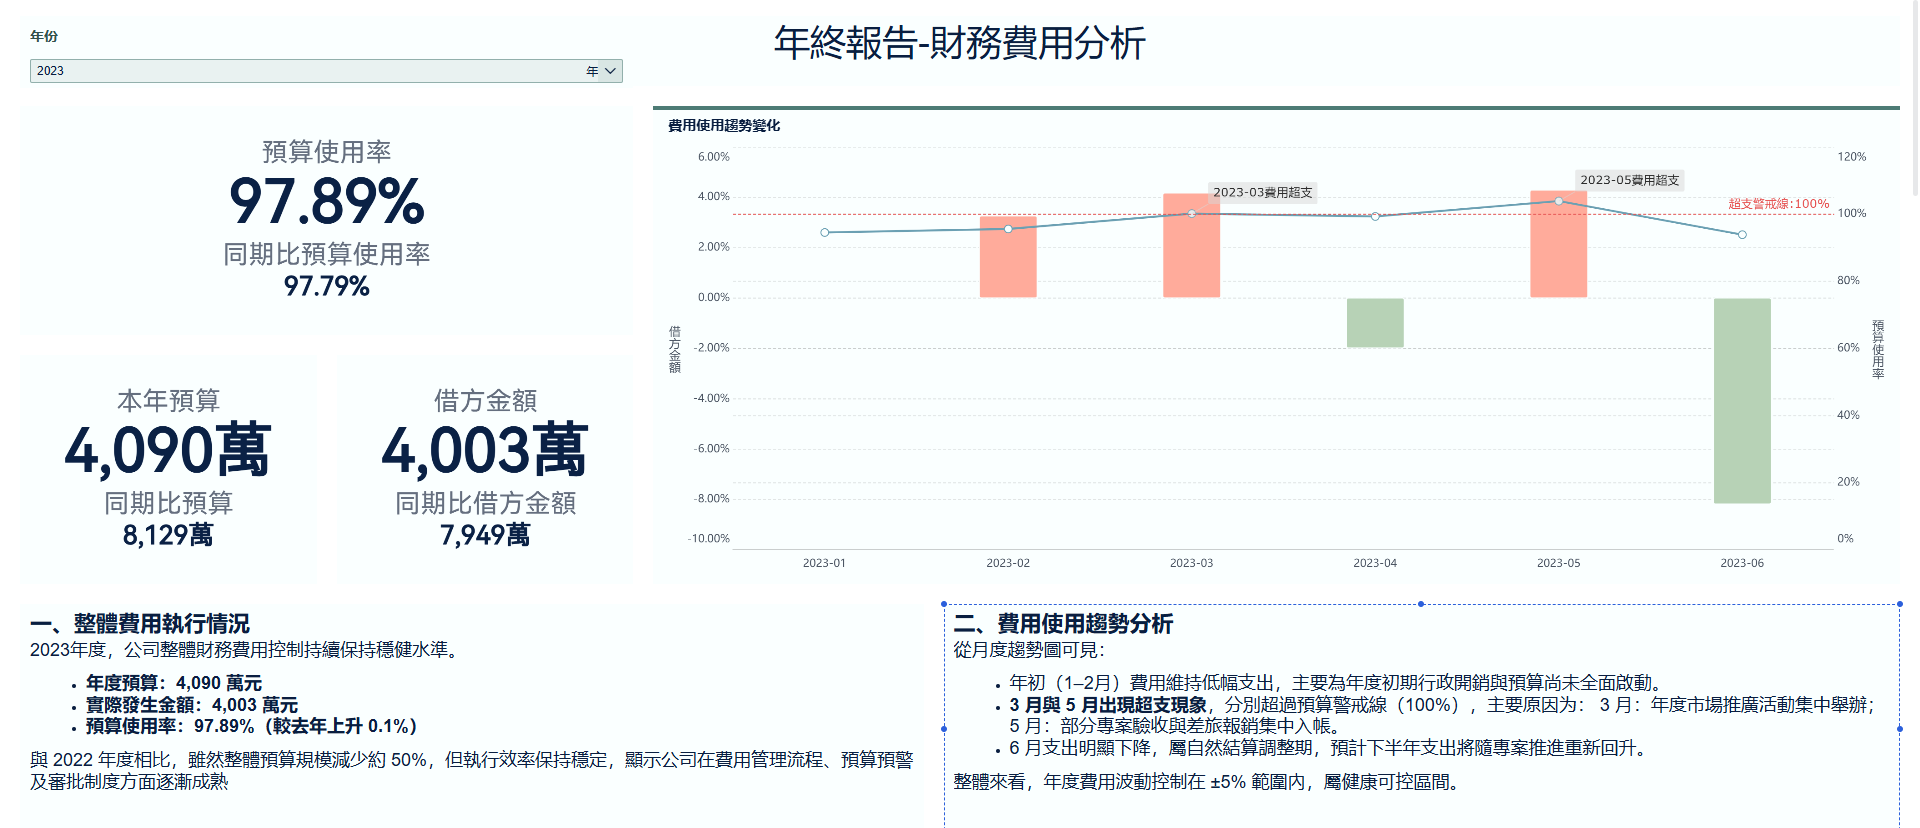Select the 年終報告-財務費用分析 title
The width and height of the screenshot is (1920, 828).
click(x=959, y=43)
